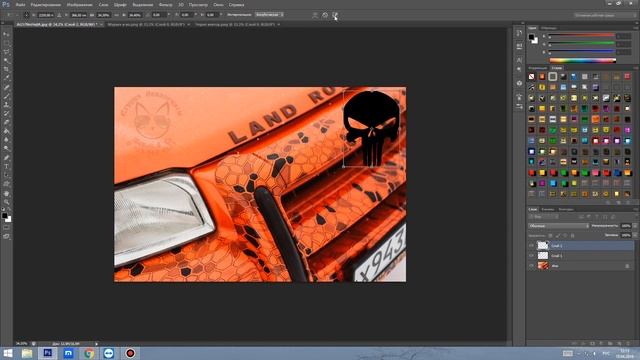Select the Zoom tool
This screenshot has width=640, height=360.
point(7,202)
